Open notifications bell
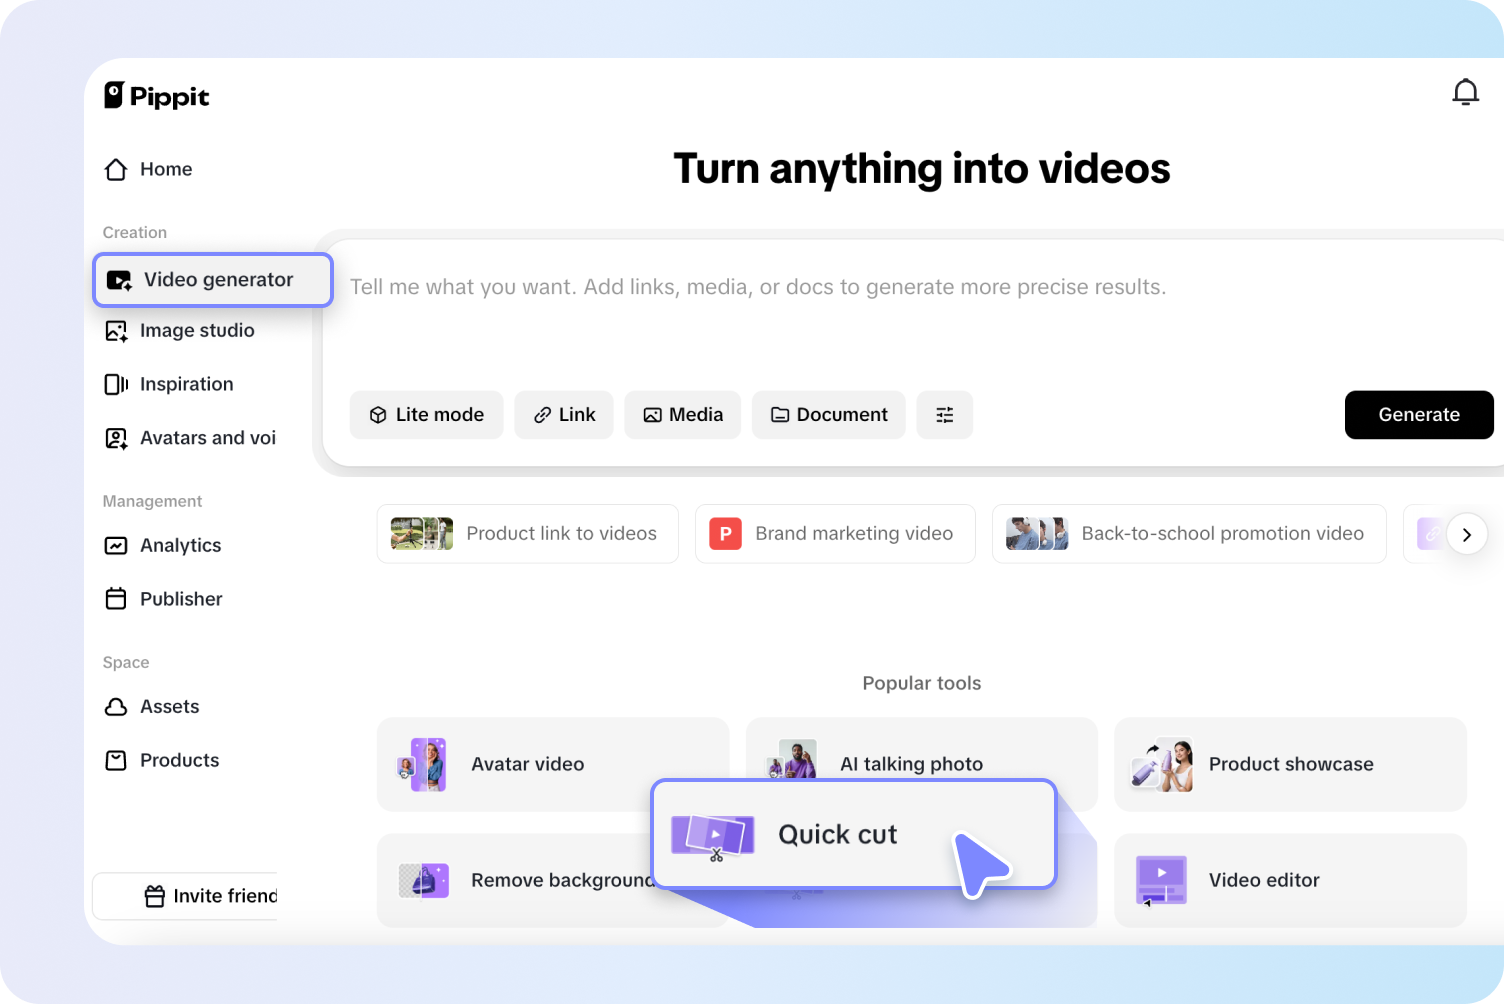 (1465, 92)
